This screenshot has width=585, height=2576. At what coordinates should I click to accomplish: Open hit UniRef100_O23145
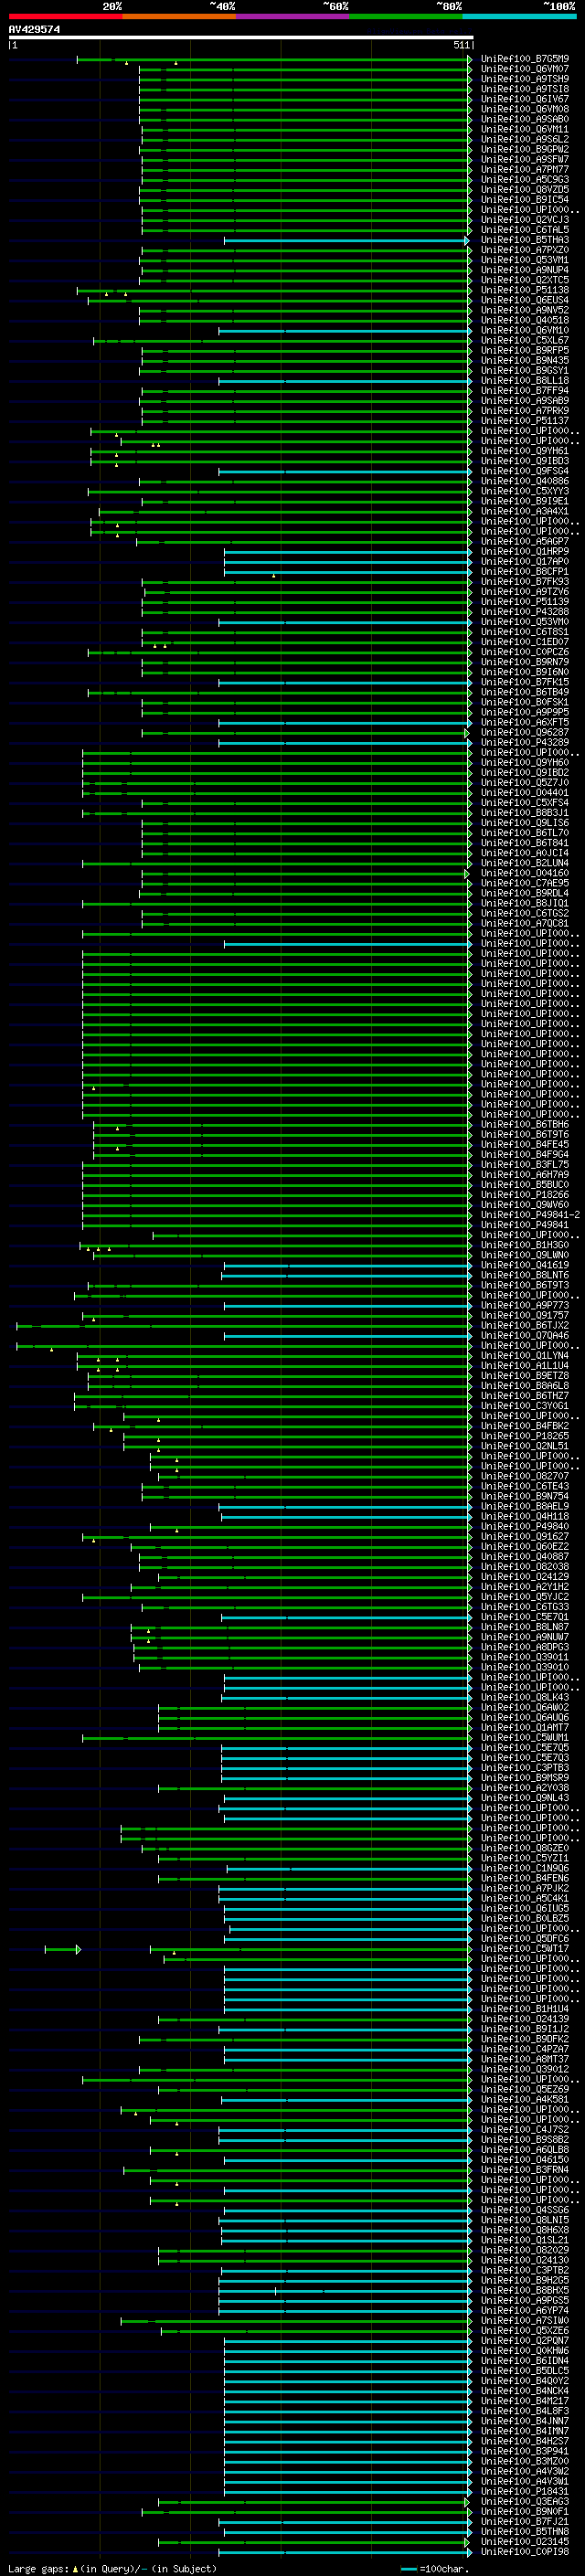tap(525, 2541)
